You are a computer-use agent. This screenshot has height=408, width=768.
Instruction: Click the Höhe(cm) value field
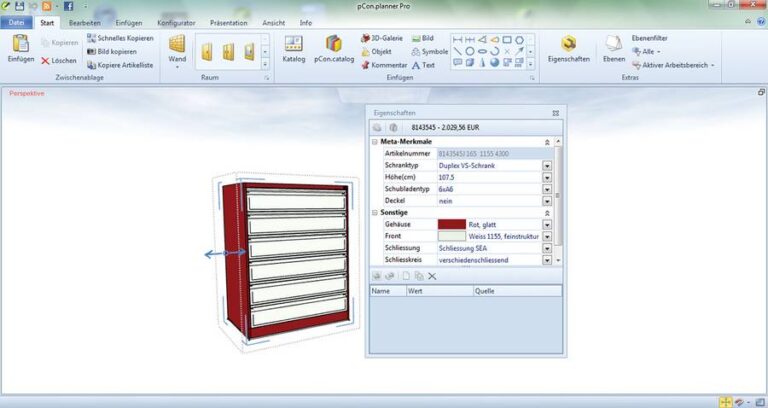[488, 177]
